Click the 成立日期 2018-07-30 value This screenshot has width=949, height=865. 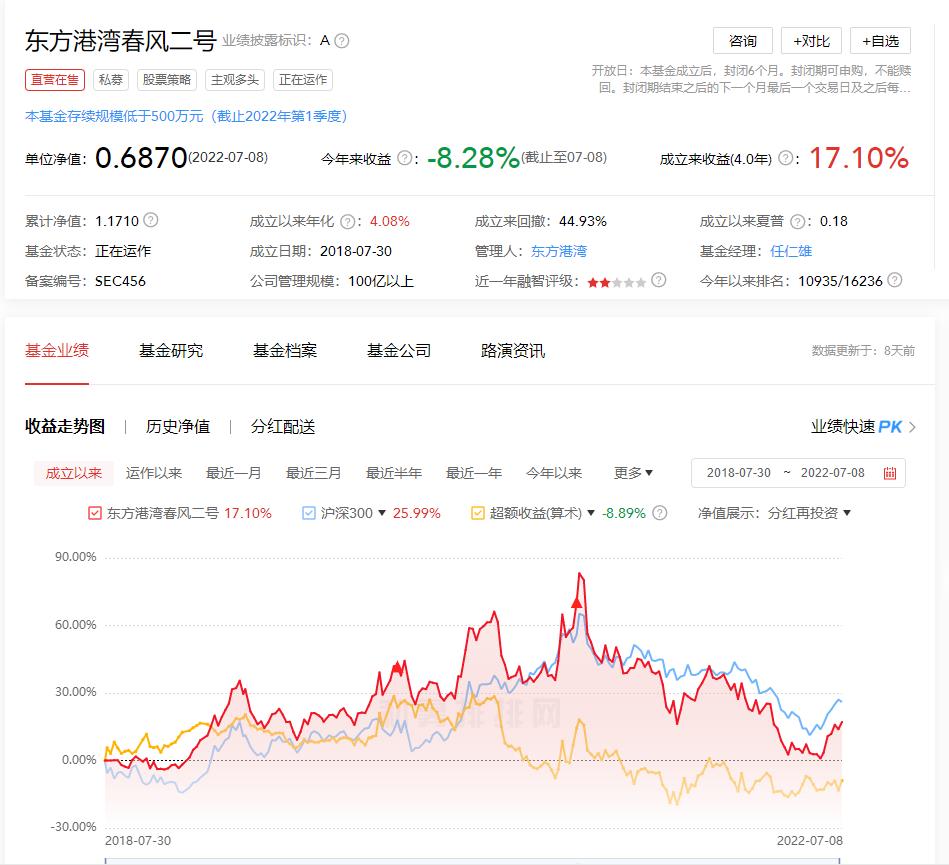point(356,251)
